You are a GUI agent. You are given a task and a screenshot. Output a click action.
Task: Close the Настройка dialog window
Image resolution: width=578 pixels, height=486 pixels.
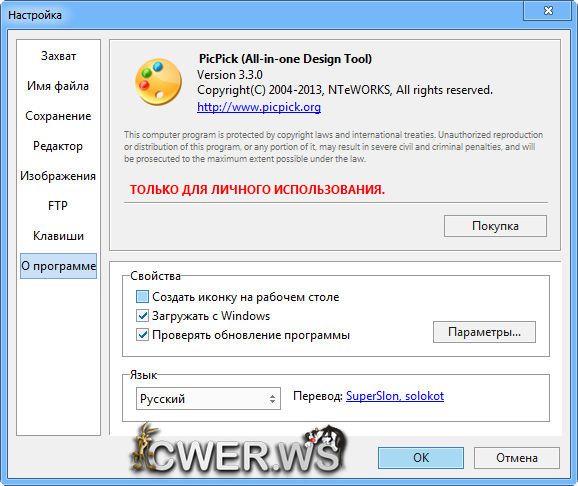[x=548, y=10]
